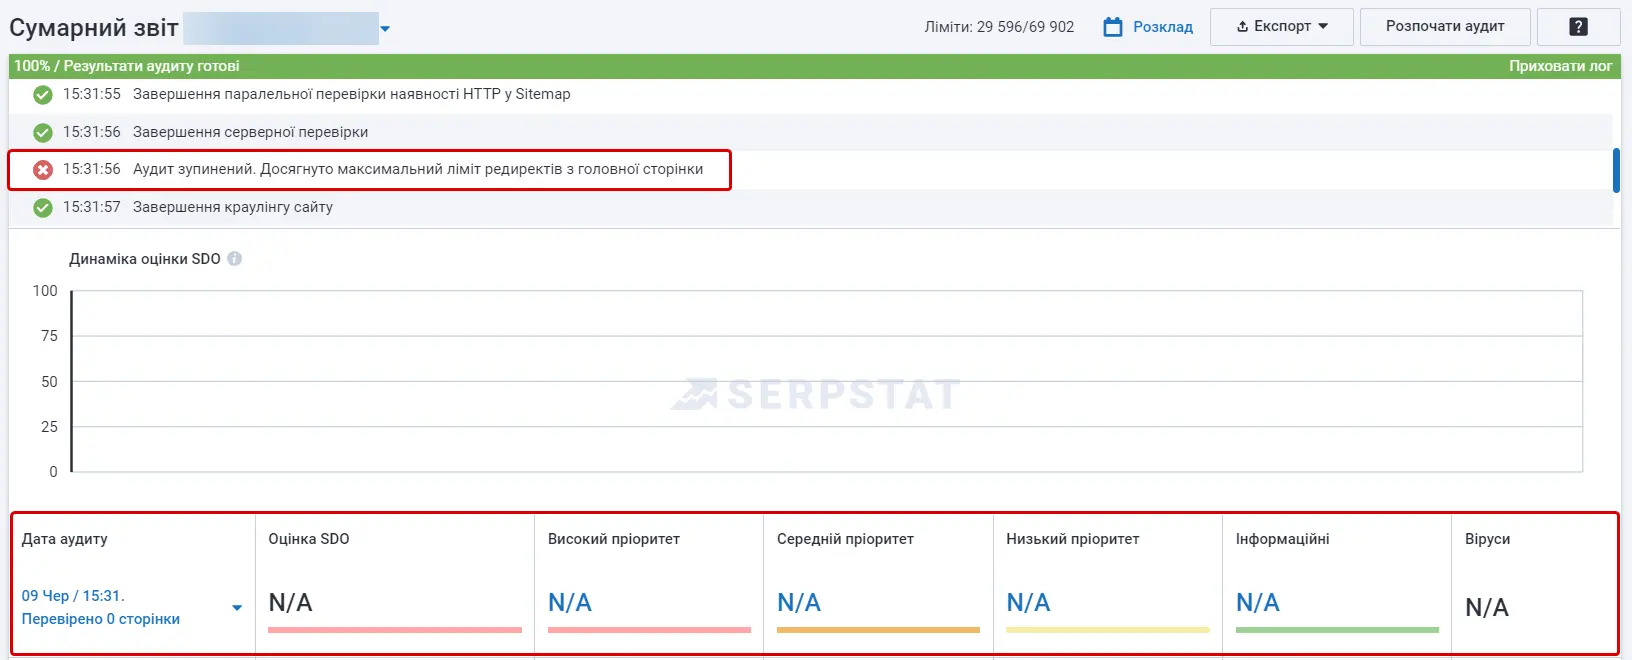This screenshot has width=1632, height=660.
Task: Select the log text Завершення серверної перевірки
Action: click(250, 132)
